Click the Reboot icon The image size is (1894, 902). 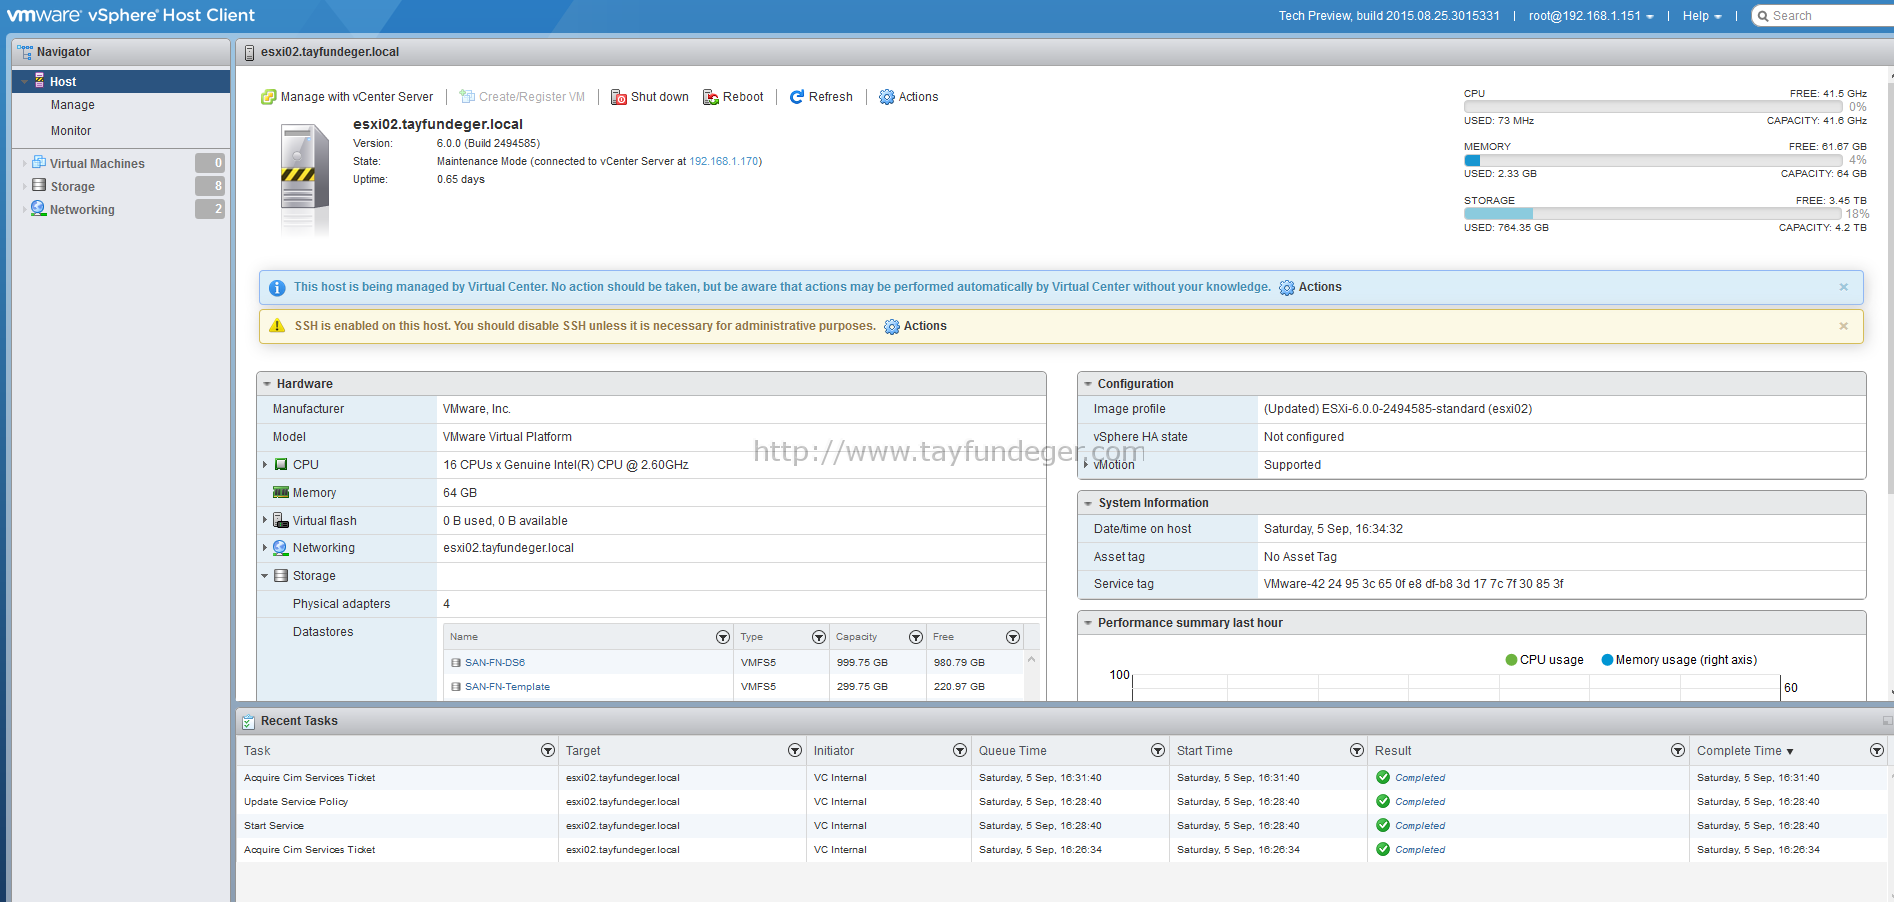(711, 97)
